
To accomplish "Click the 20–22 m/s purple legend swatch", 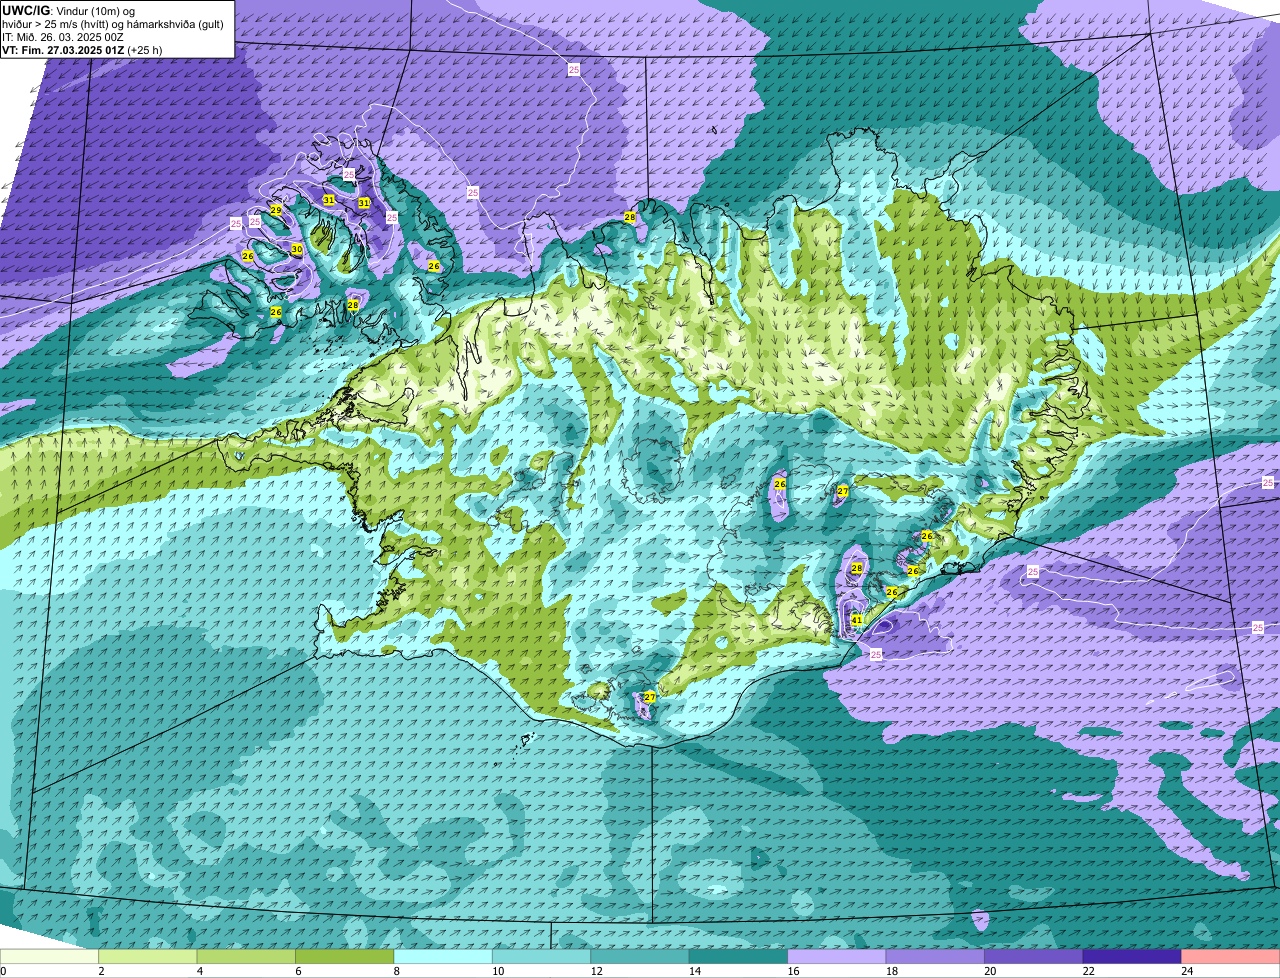I will click(1034, 956).
